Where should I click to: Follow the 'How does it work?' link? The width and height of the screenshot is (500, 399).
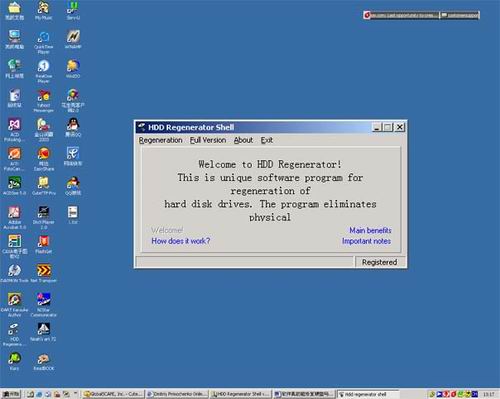click(181, 241)
